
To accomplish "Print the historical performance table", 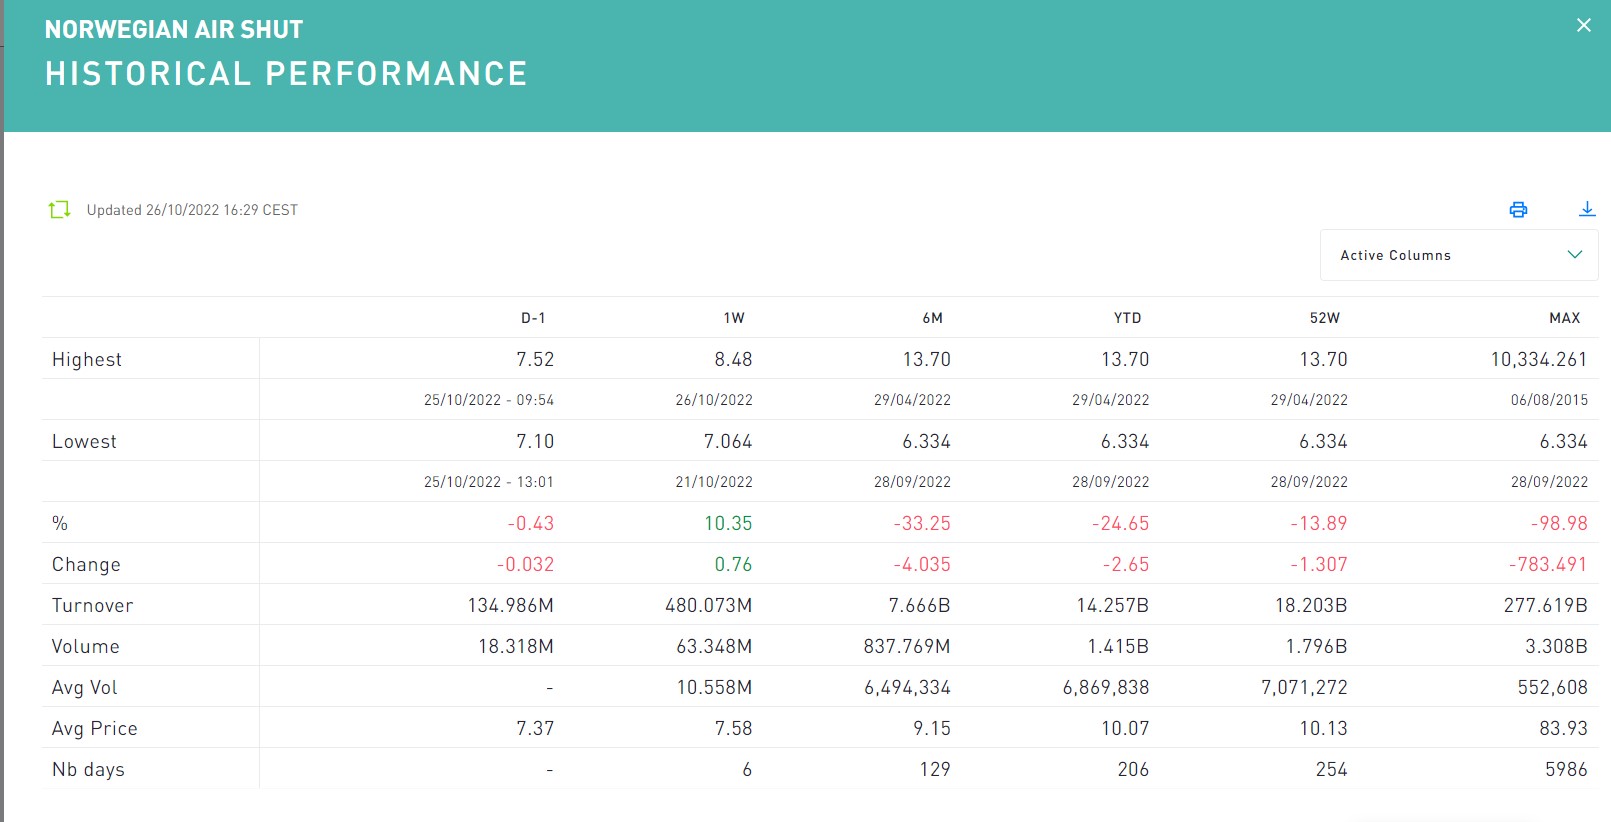I will [x=1518, y=210].
